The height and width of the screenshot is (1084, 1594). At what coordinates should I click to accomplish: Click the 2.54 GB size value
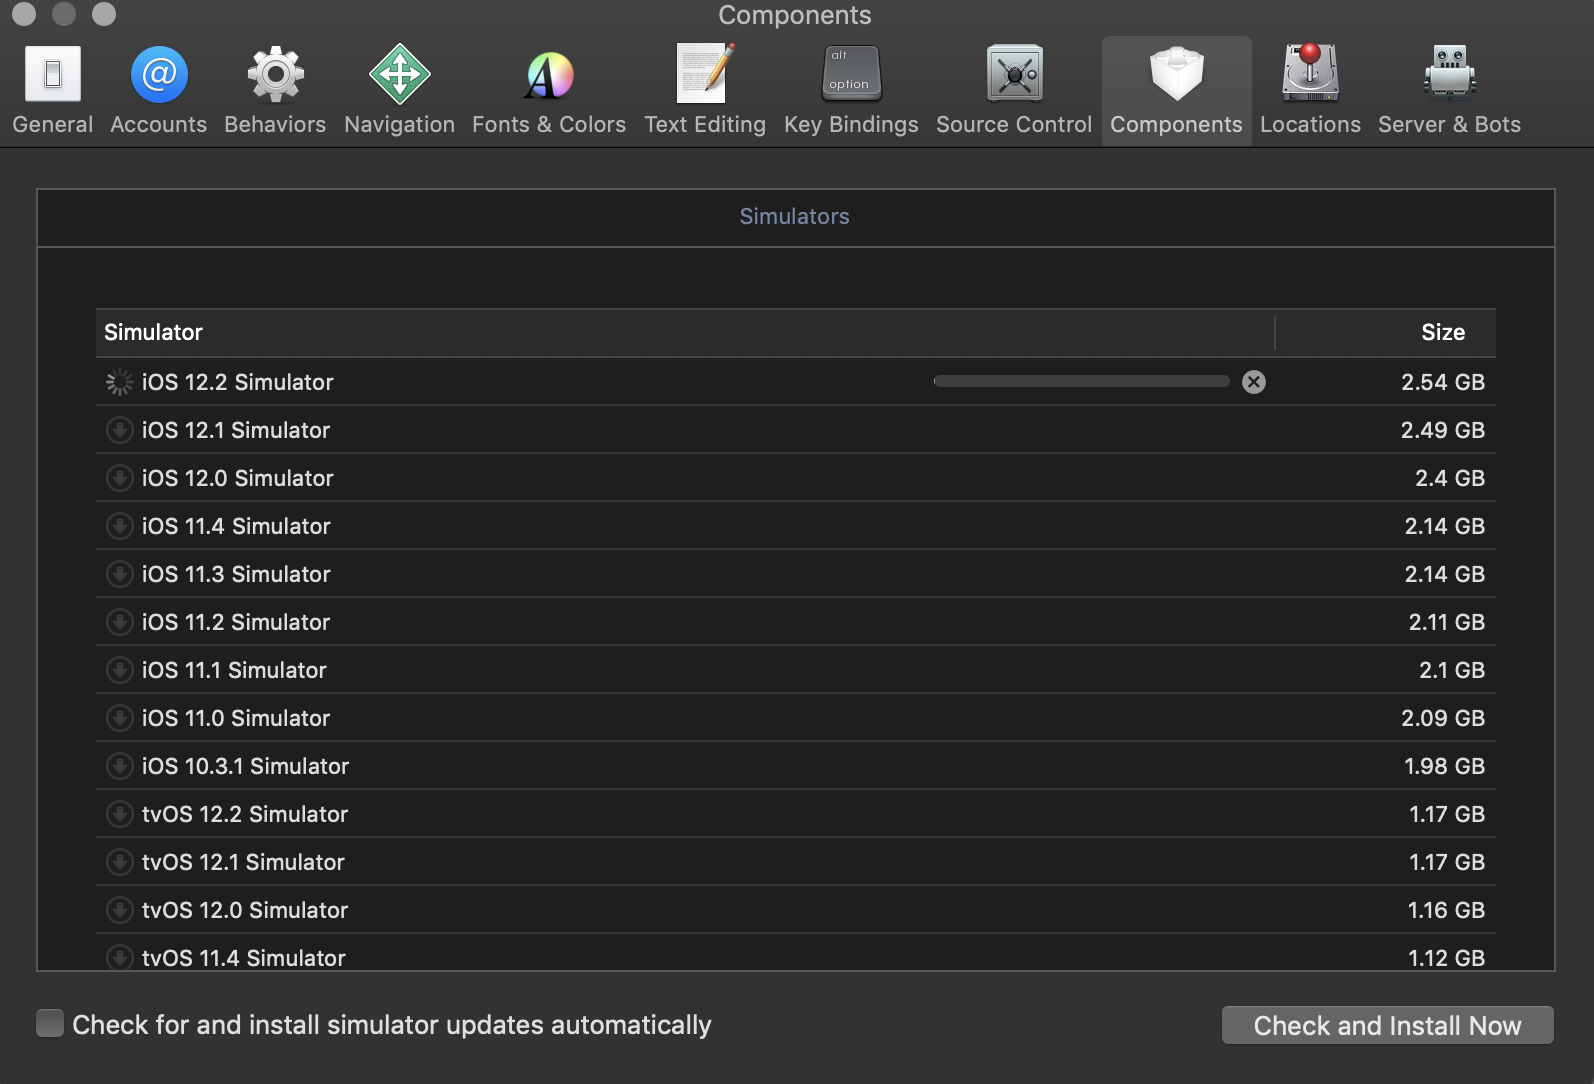(1443, 382)
